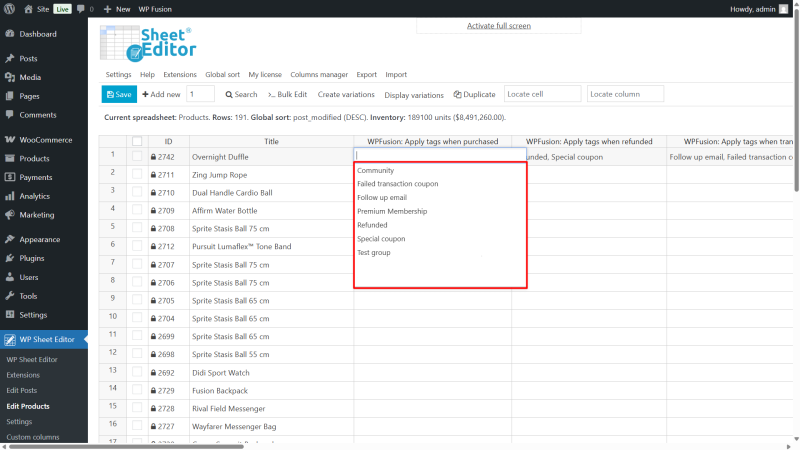Click the Tools wrench icon
This screenshot has height=450, width=800.
10,296
